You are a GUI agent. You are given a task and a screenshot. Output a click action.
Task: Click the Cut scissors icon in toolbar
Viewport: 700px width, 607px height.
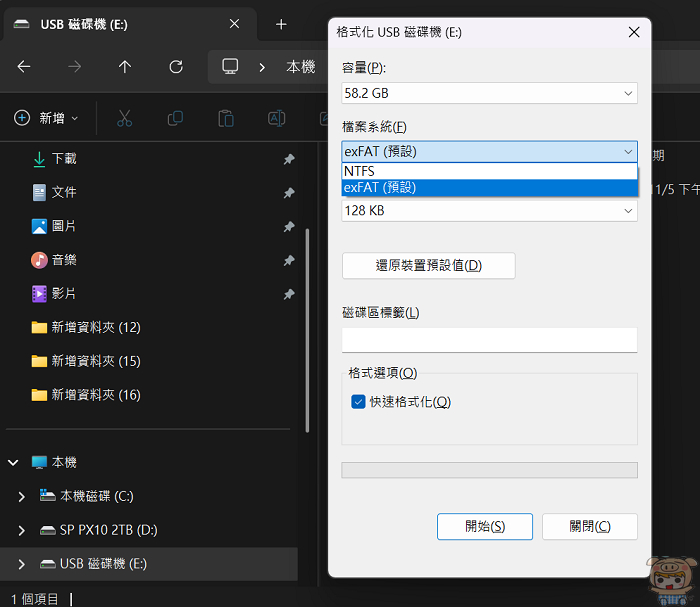[124, 118]
